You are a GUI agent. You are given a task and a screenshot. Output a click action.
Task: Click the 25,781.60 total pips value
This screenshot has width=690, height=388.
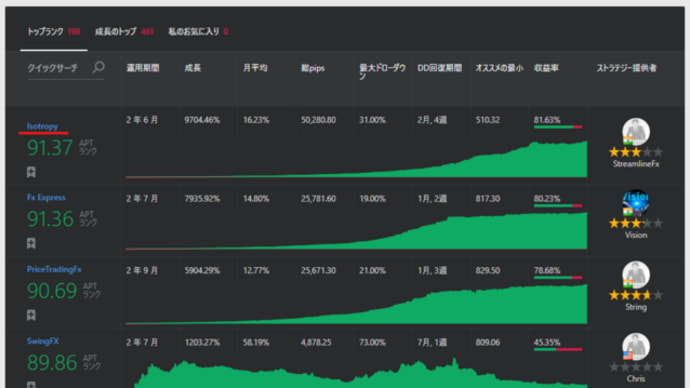(318, 199)
